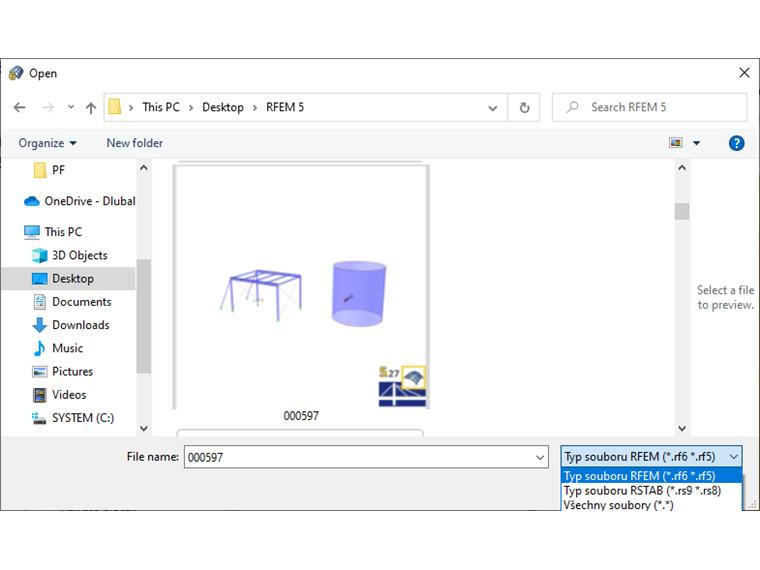Go up one folder level
This screenshot has height=570, width=760.
point(91,107)
